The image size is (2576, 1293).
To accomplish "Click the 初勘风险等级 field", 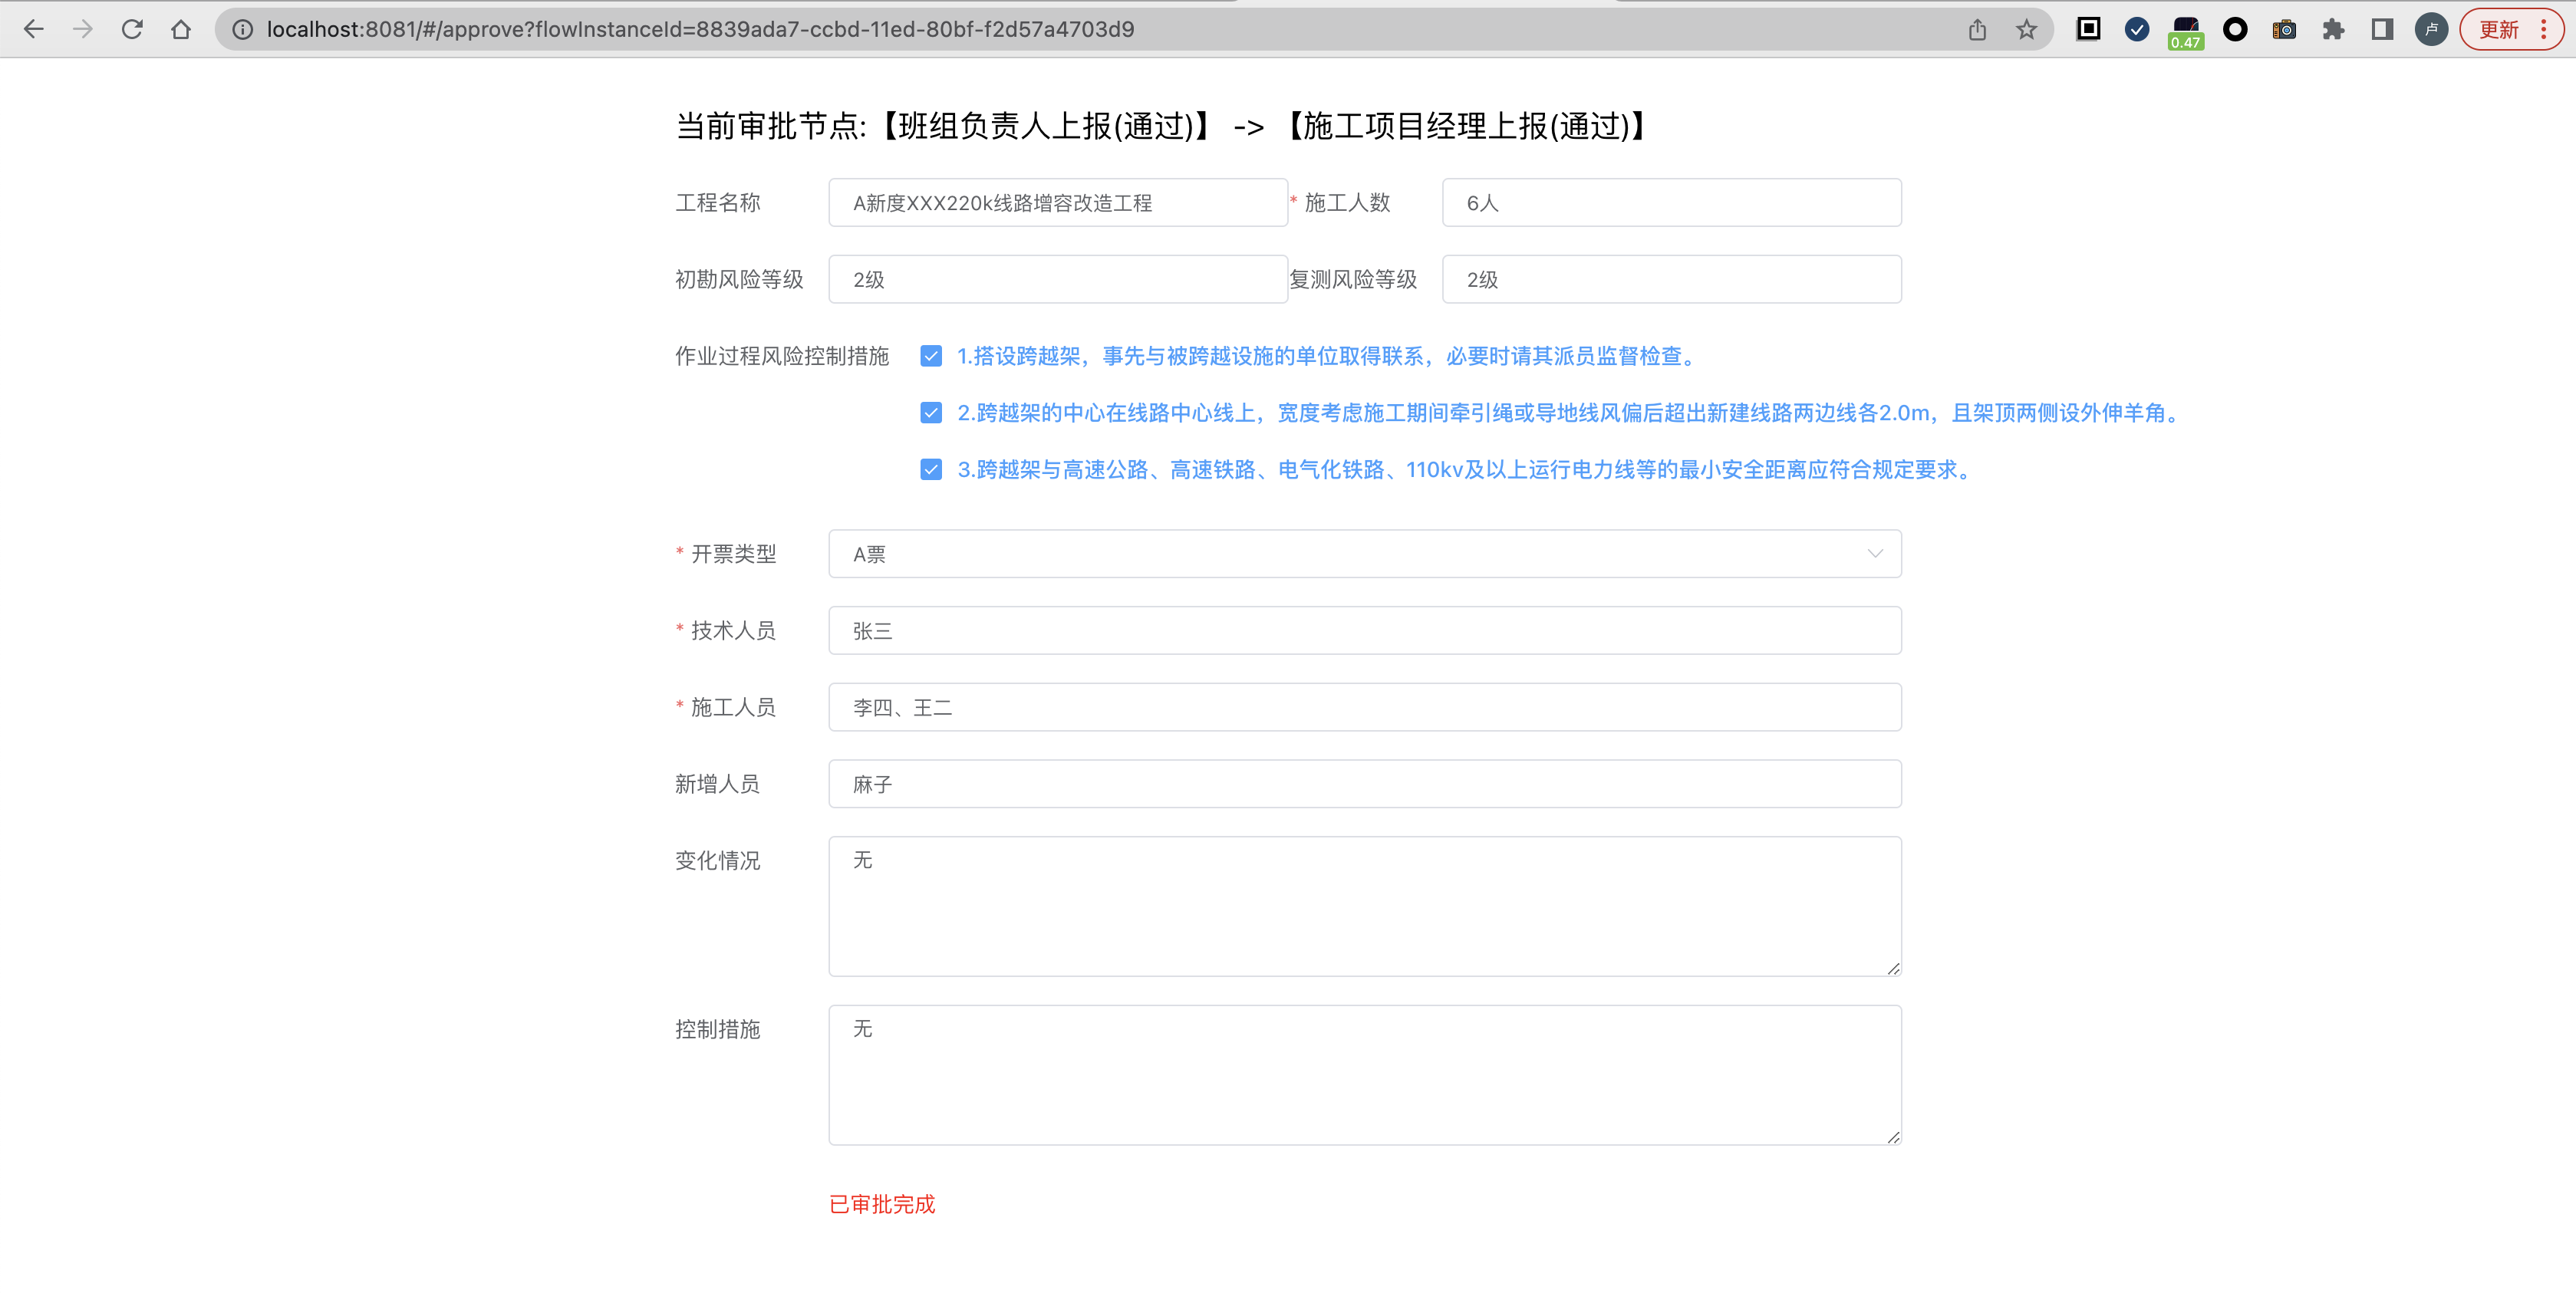I will tap(1058, 279).
